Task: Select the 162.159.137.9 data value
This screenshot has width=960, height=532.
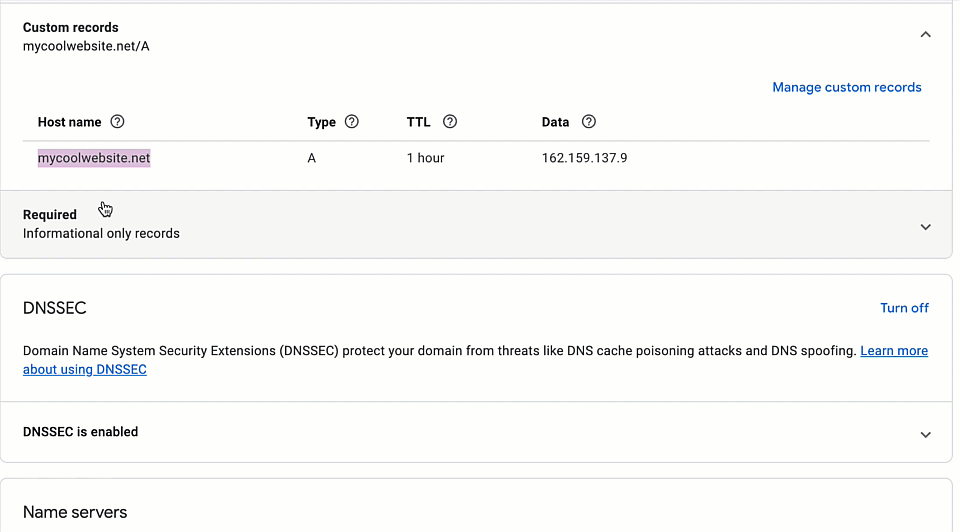Action: point(584,158)
